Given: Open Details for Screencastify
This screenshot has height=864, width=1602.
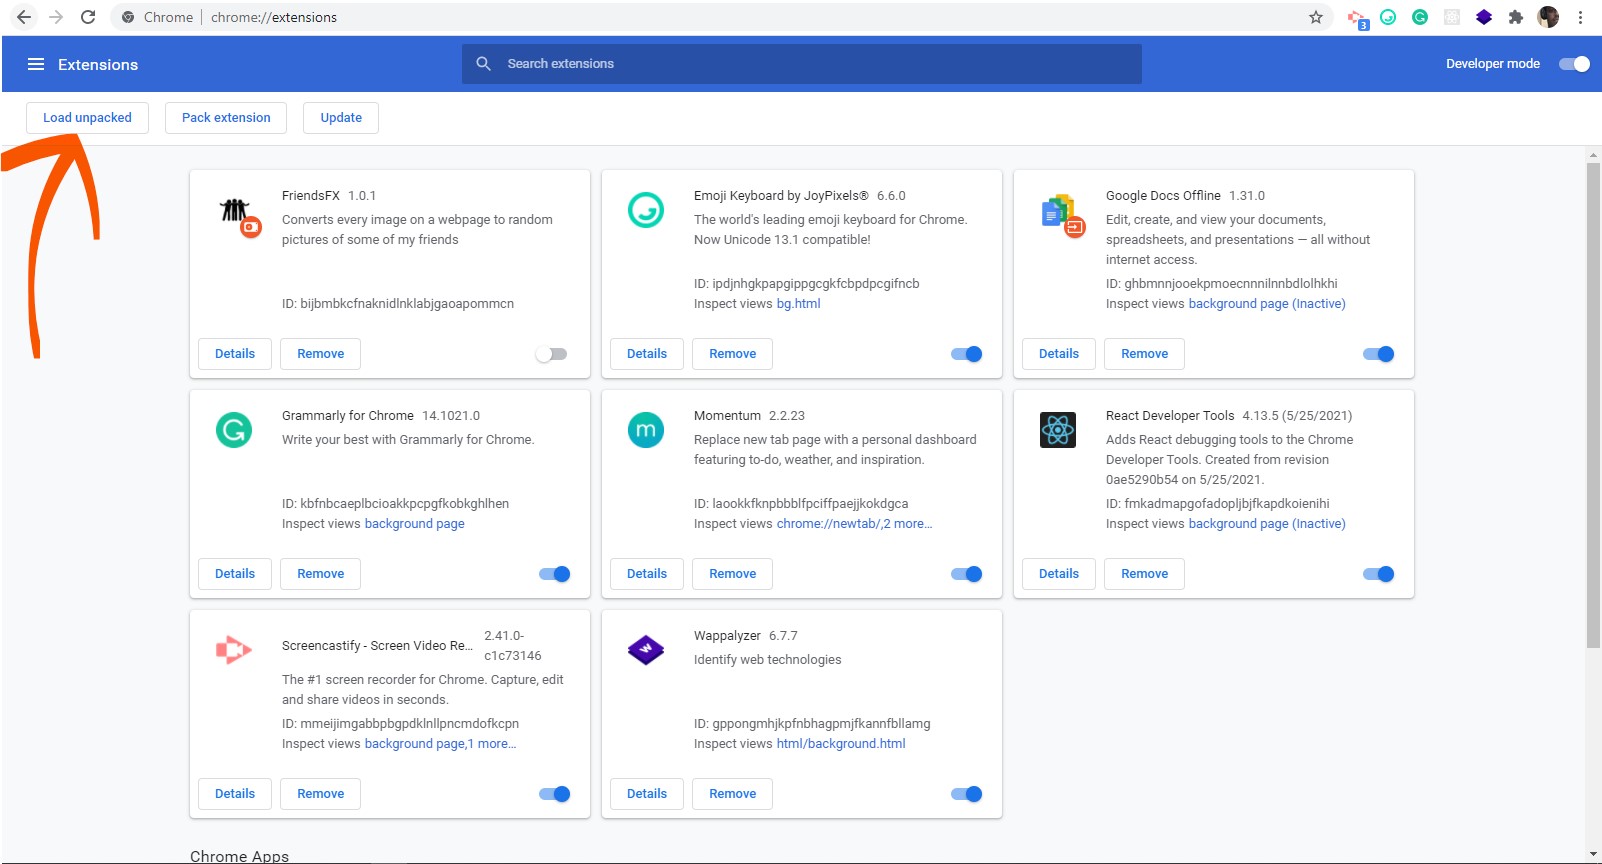Looking at the screenshot, I should pos(235,794).
